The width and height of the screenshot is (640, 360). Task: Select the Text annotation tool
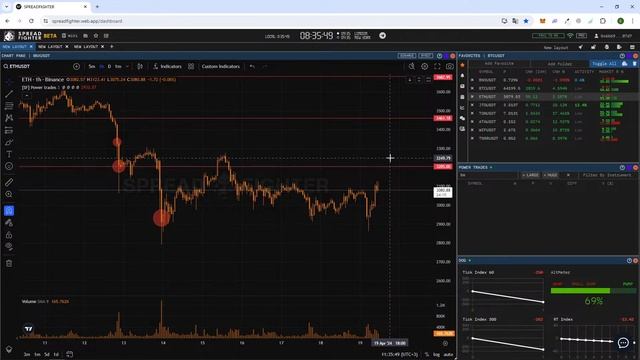point(9,154)
